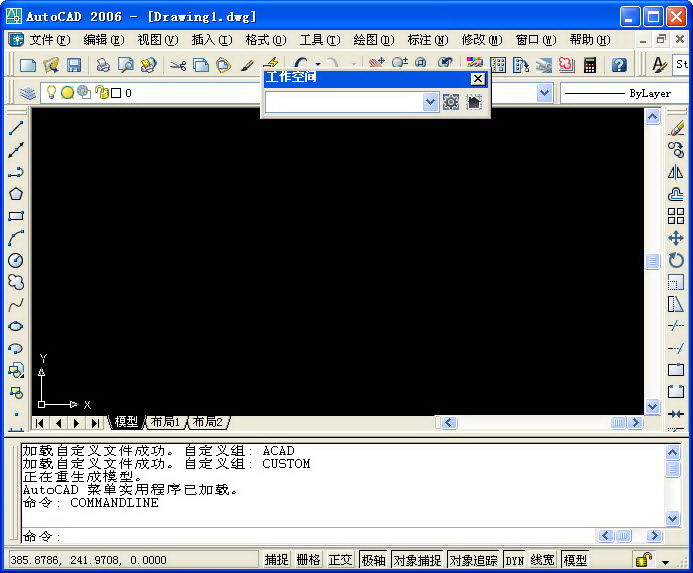This screenshot has height=573, width=693.
Task: Open the Layer Properties Manager icon
Action: pyautogui.click(x=28, y=93)
